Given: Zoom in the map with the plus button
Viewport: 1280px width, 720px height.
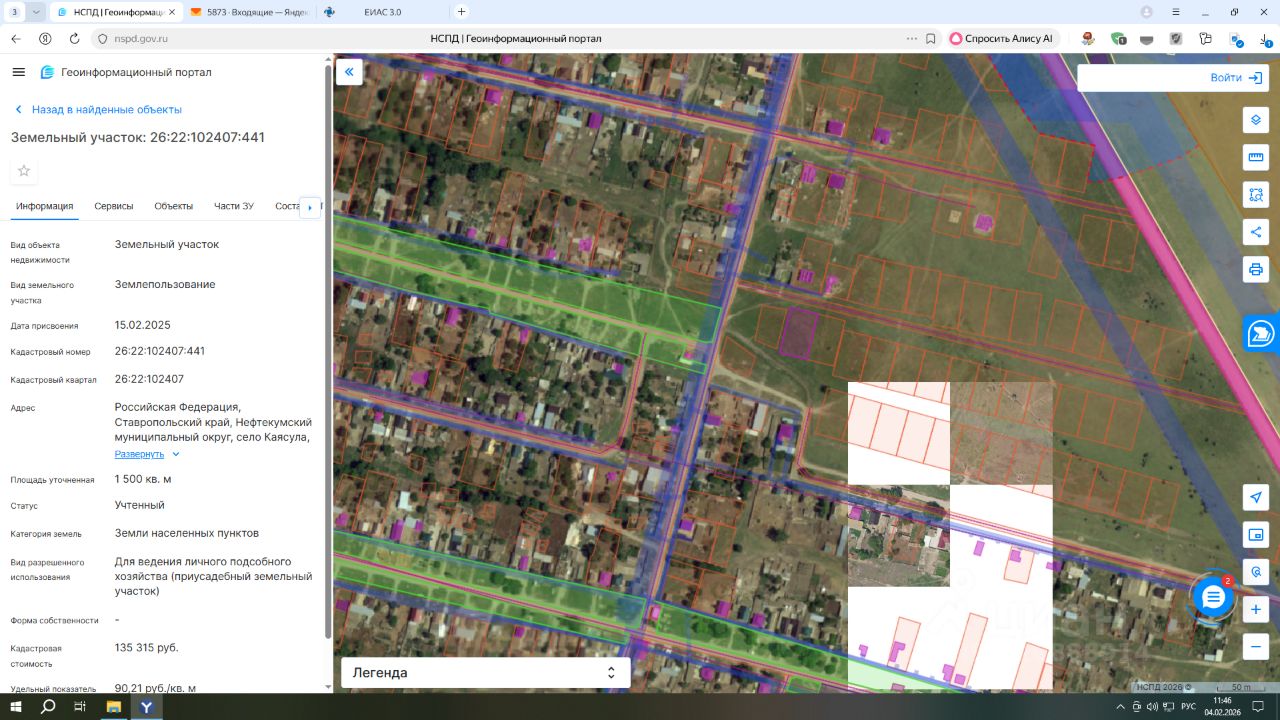Looking at the screenshot, I should pyautogui.click(x=1256, y=609).
